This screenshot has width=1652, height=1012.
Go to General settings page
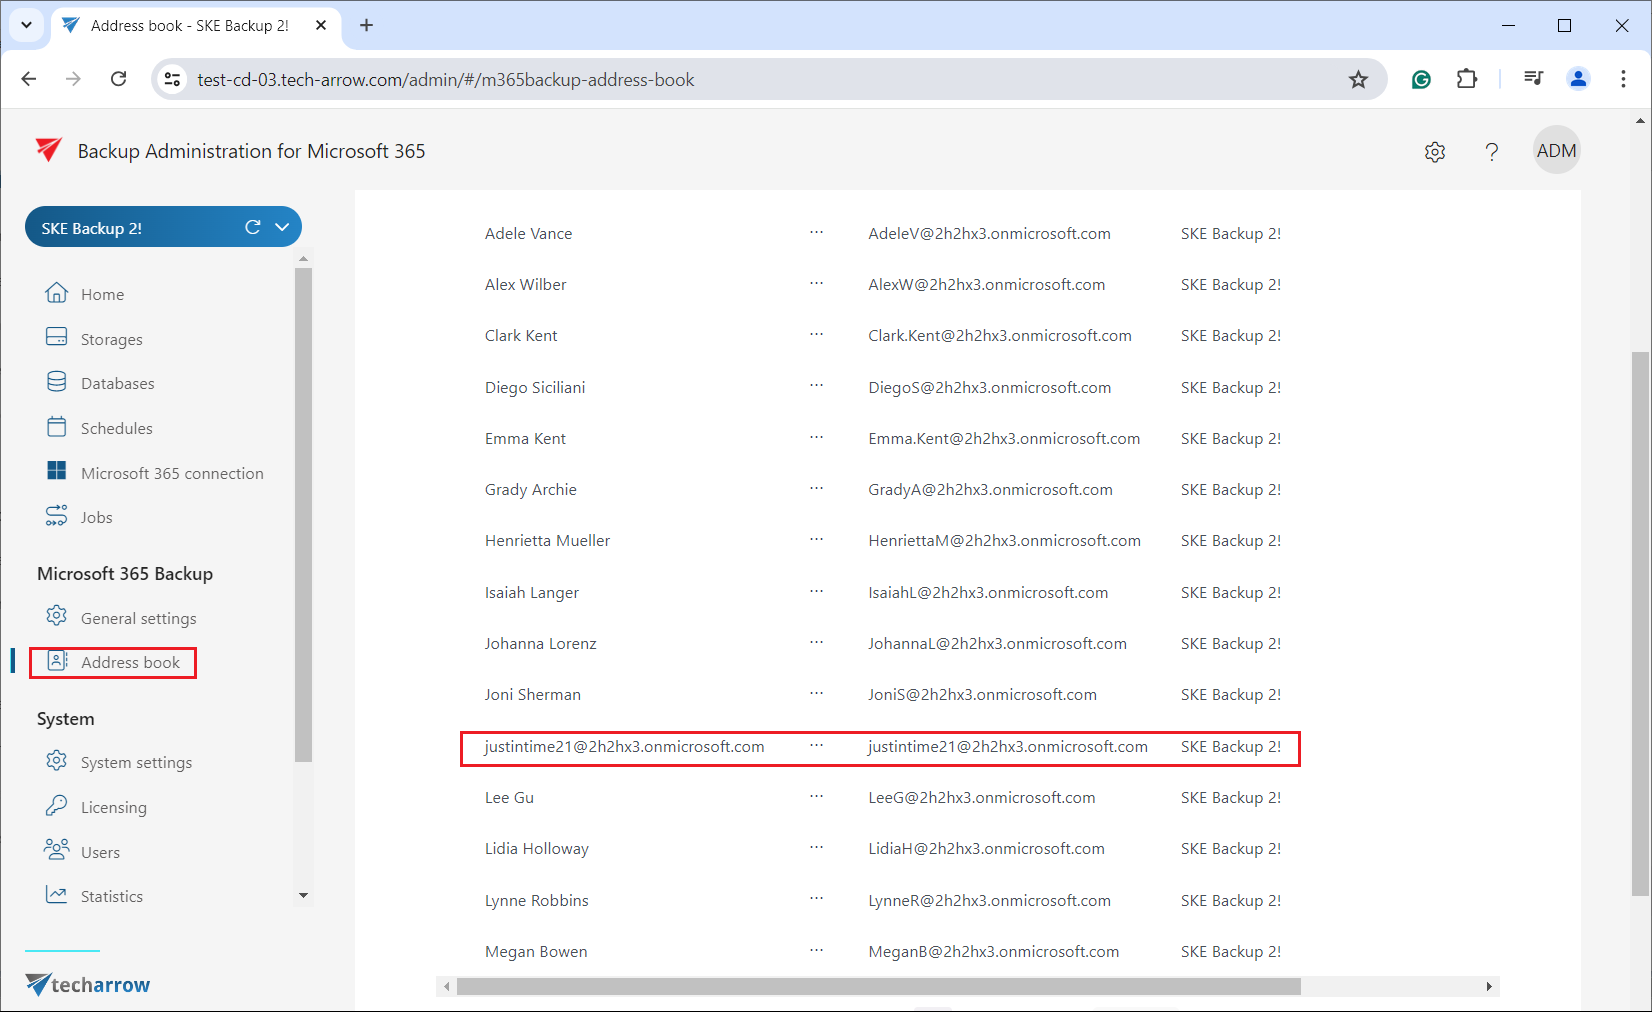138,618
